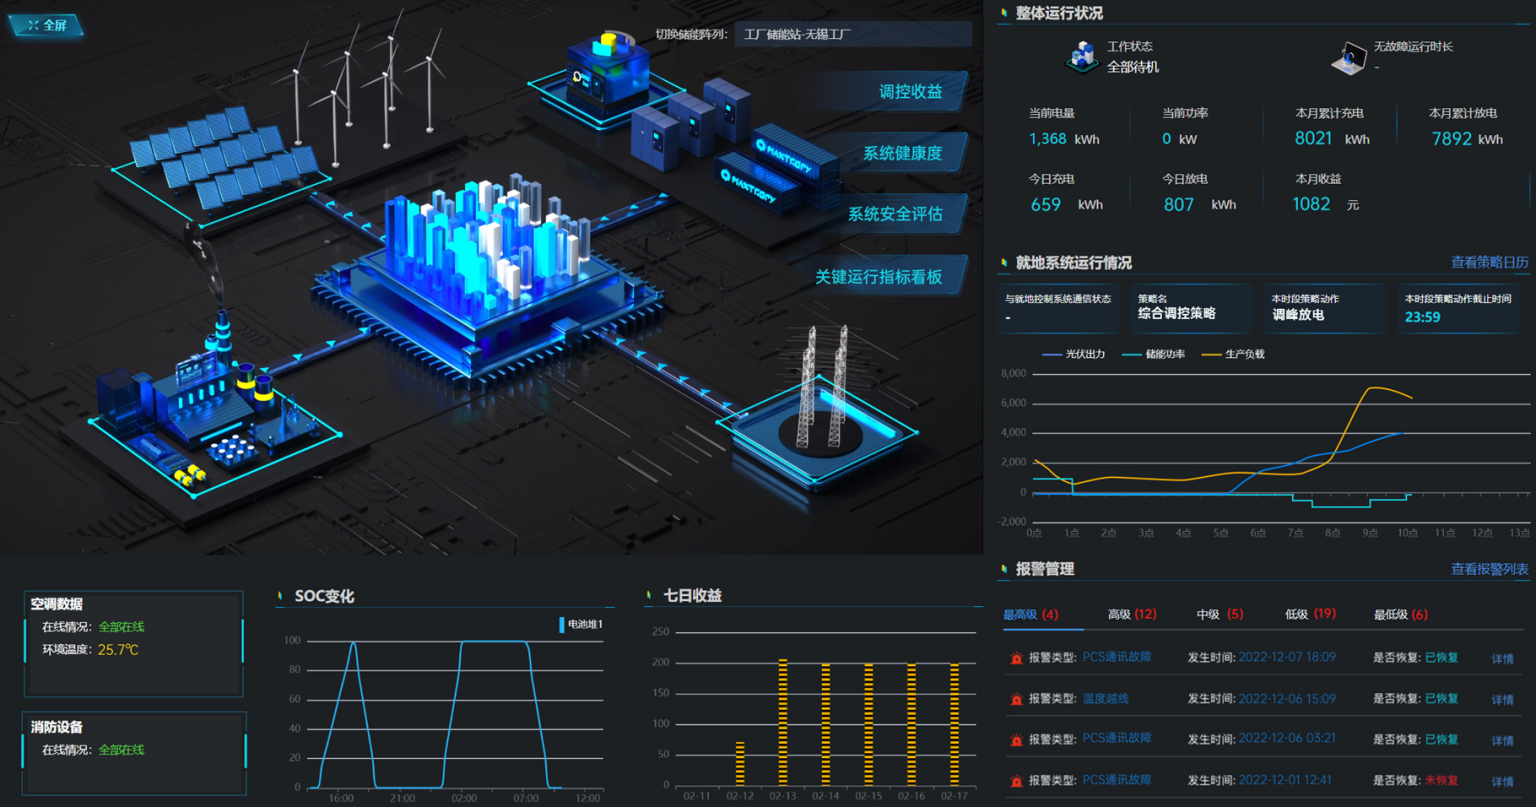
Task: Click the 工作状态 building icon
Action: coord(1081,57)
